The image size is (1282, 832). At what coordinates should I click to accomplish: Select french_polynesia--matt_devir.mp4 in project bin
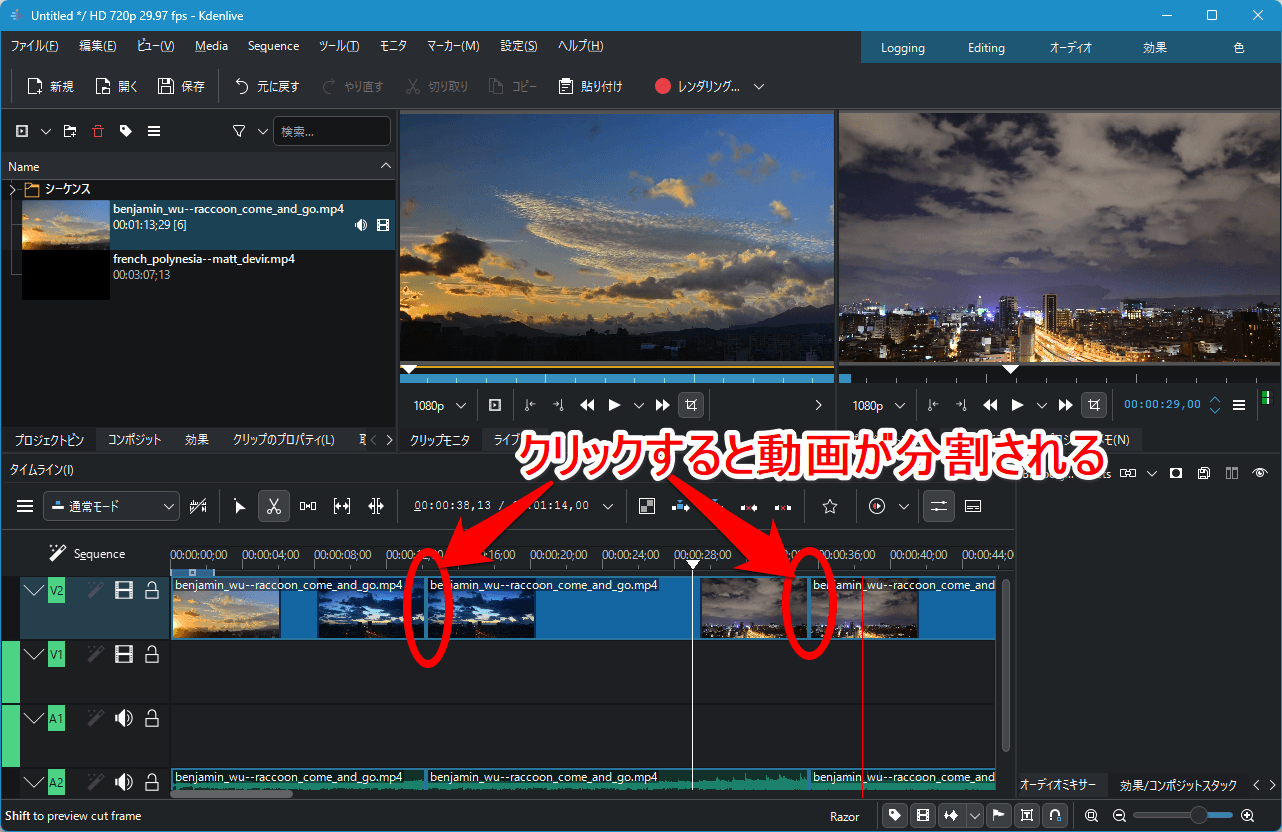pyautogui.click(x=203, y=259)
